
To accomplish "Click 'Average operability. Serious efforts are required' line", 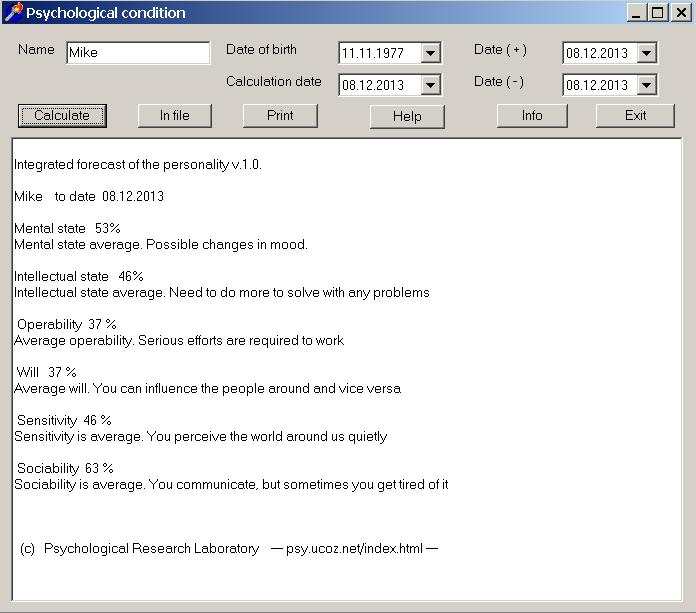I will (179, 340).
